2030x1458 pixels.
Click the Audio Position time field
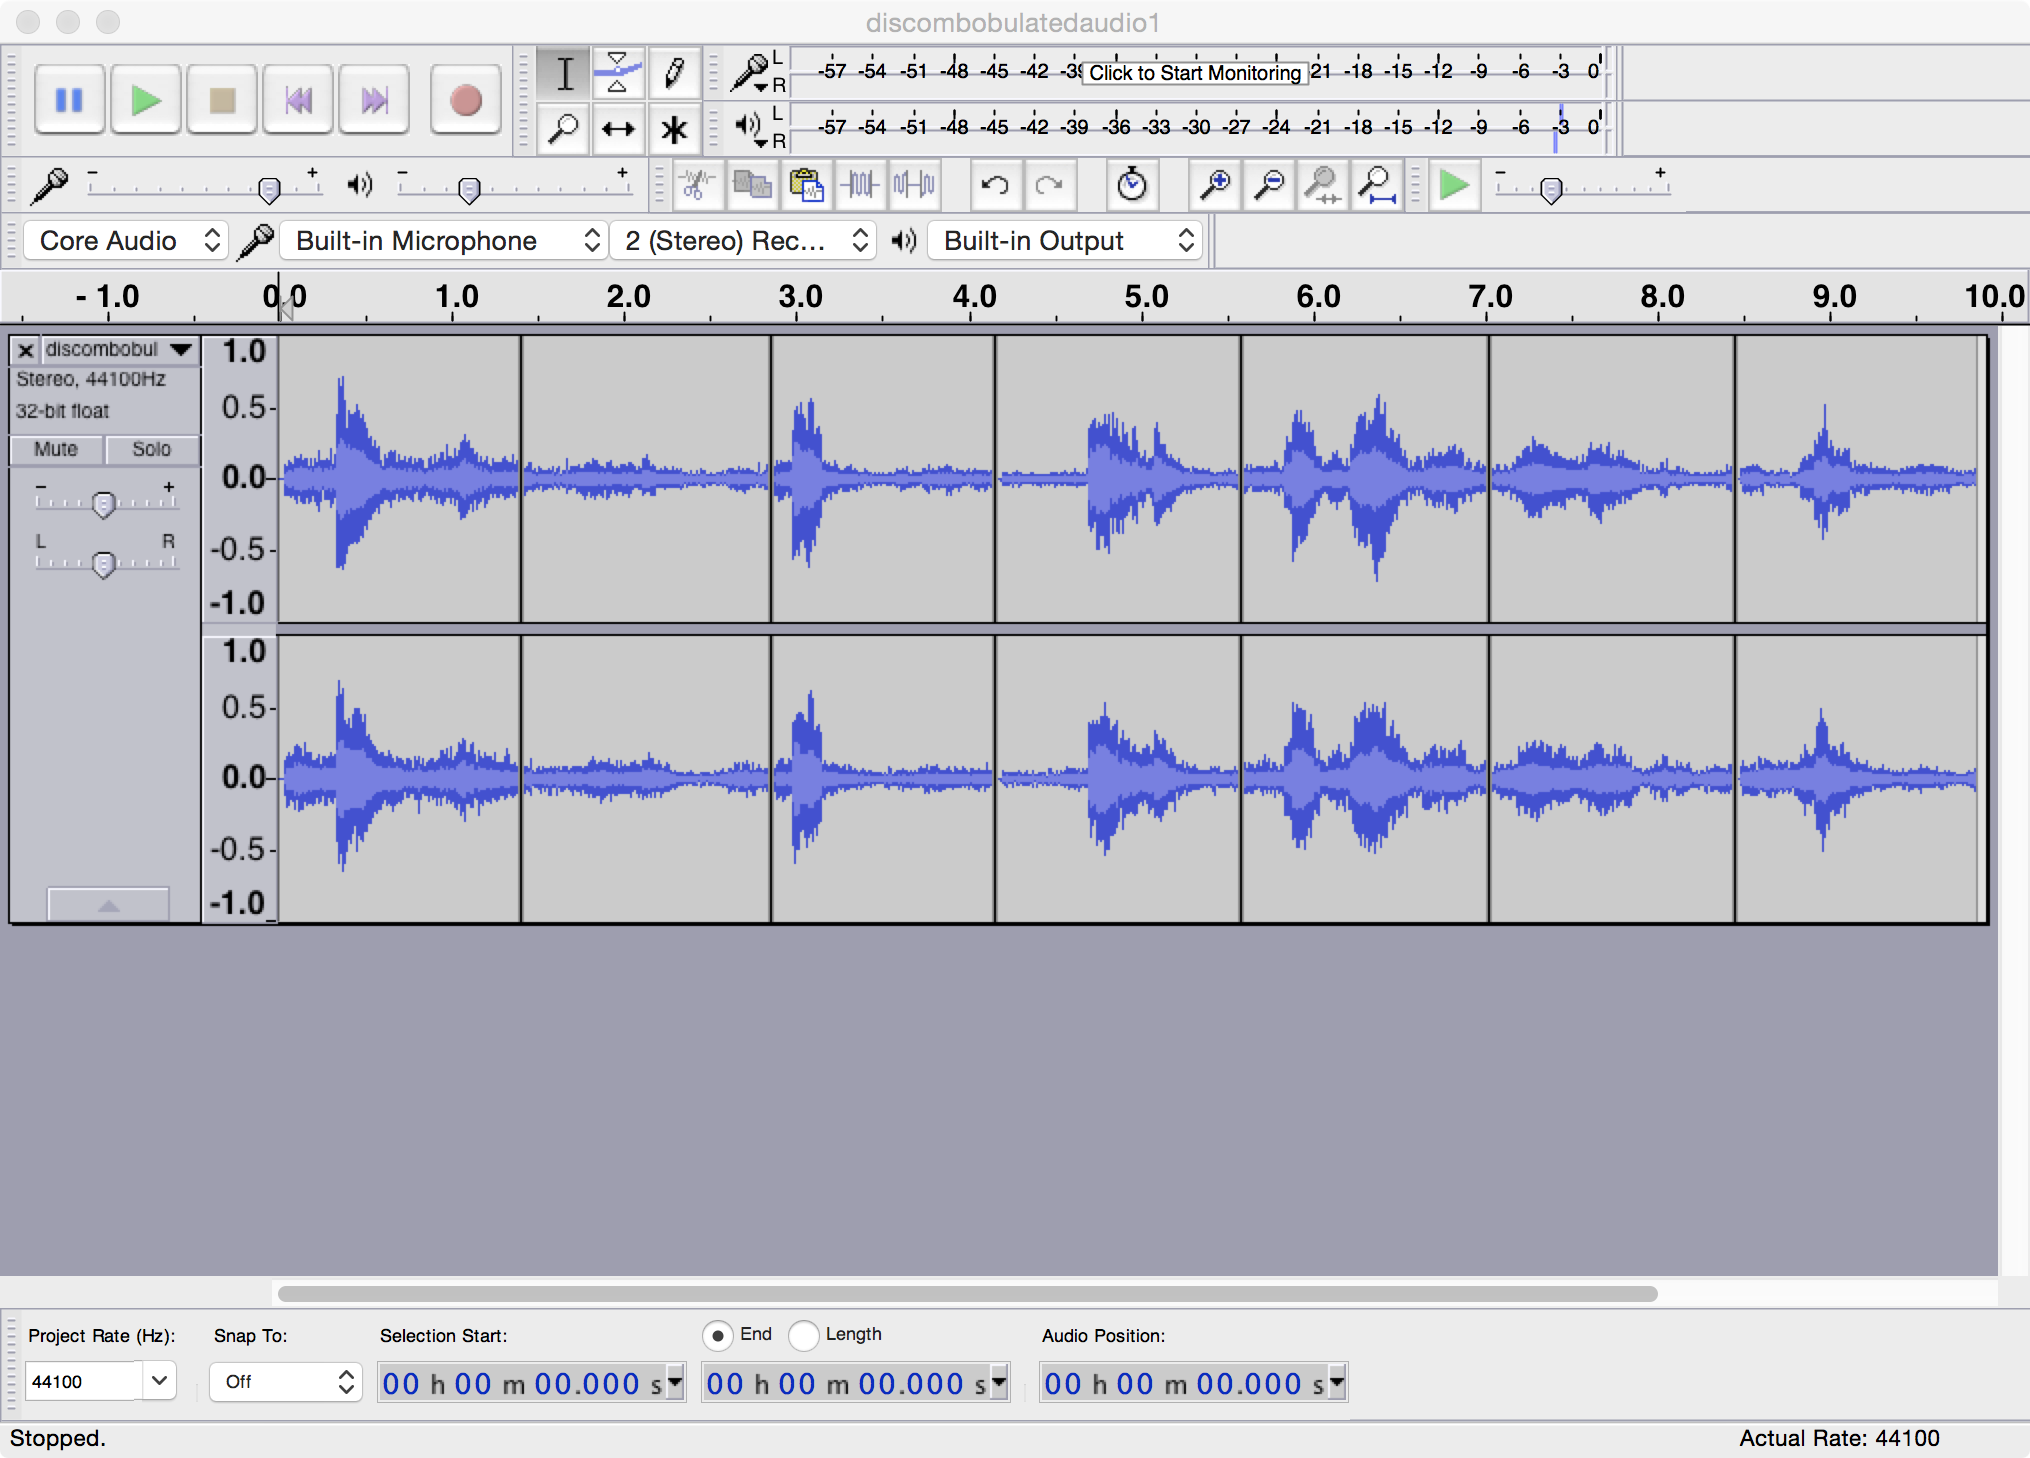click(x=1193, y=1383)
